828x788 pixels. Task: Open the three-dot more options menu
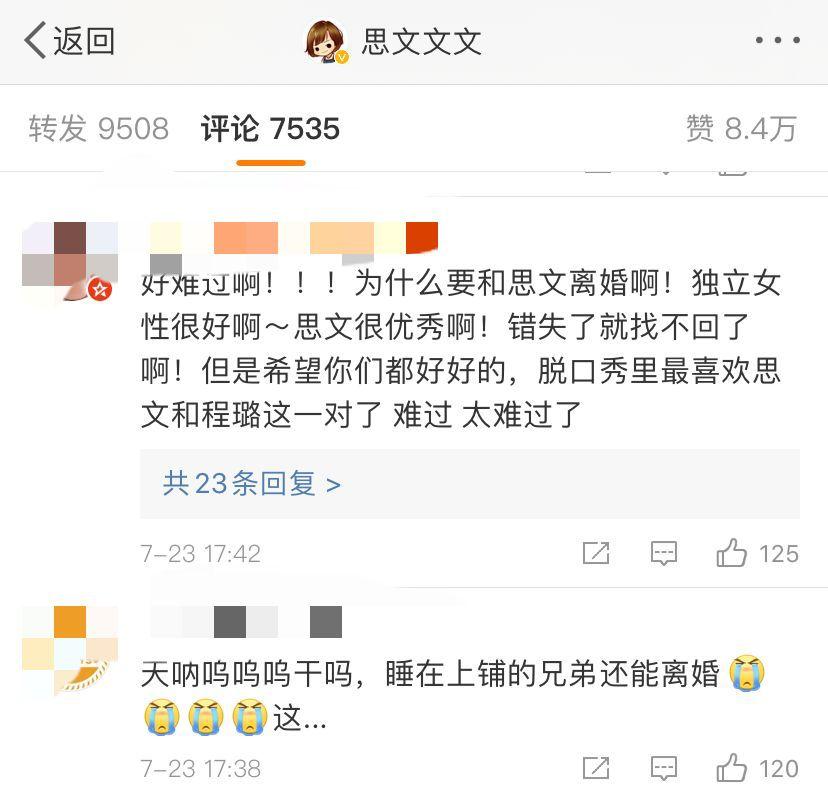777,40
